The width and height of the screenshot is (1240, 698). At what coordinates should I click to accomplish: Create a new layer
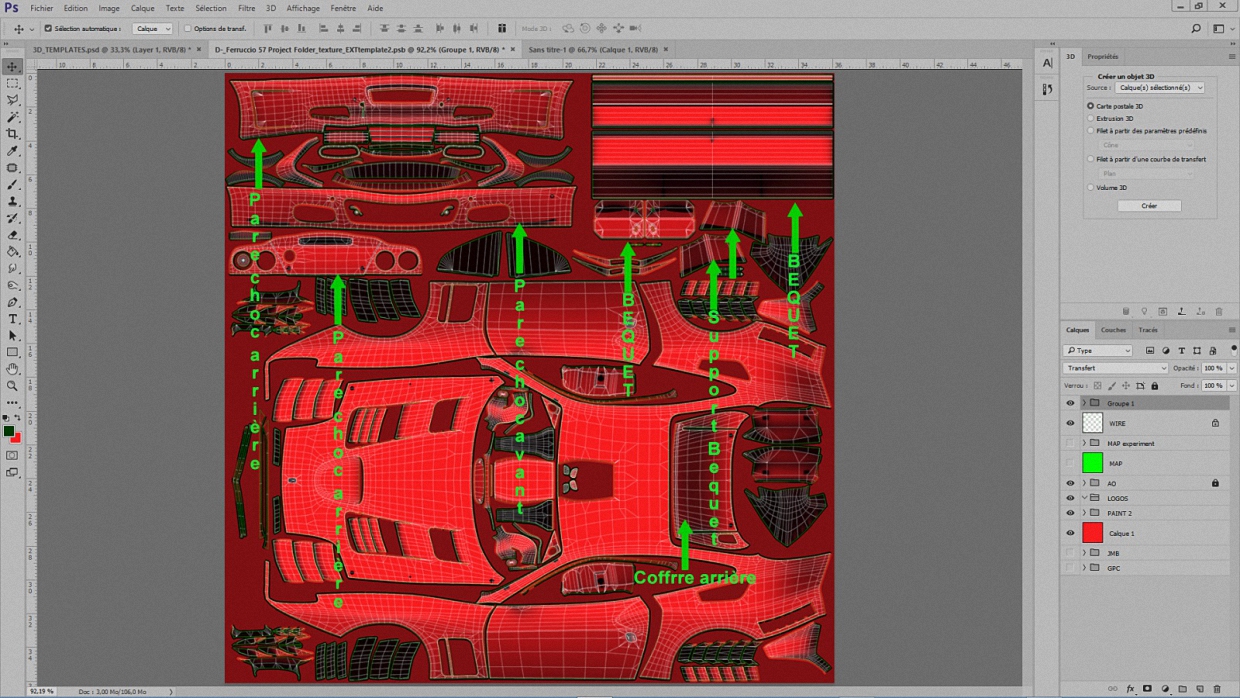coord(1199,689)
